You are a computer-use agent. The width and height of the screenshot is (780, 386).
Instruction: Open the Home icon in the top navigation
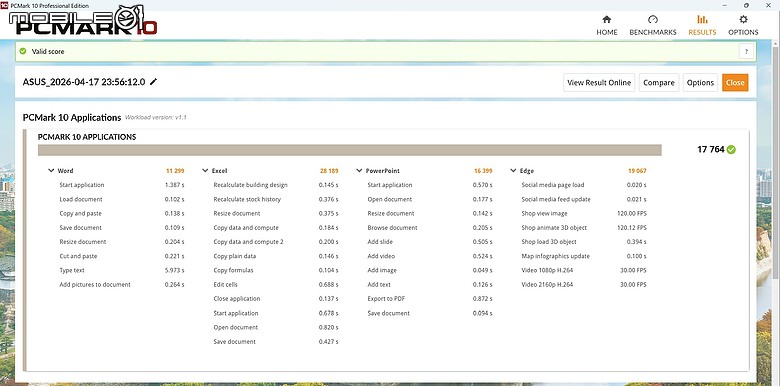(606, 19)
